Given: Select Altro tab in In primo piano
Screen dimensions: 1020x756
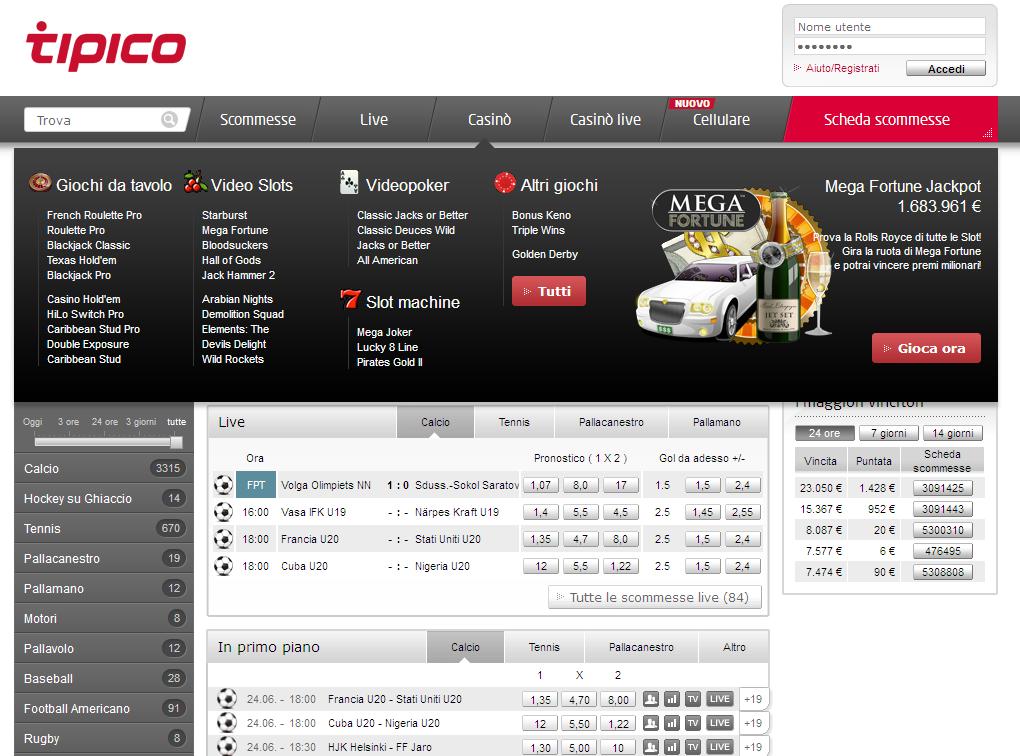Looking at the screenshot, I should [734, 647].
